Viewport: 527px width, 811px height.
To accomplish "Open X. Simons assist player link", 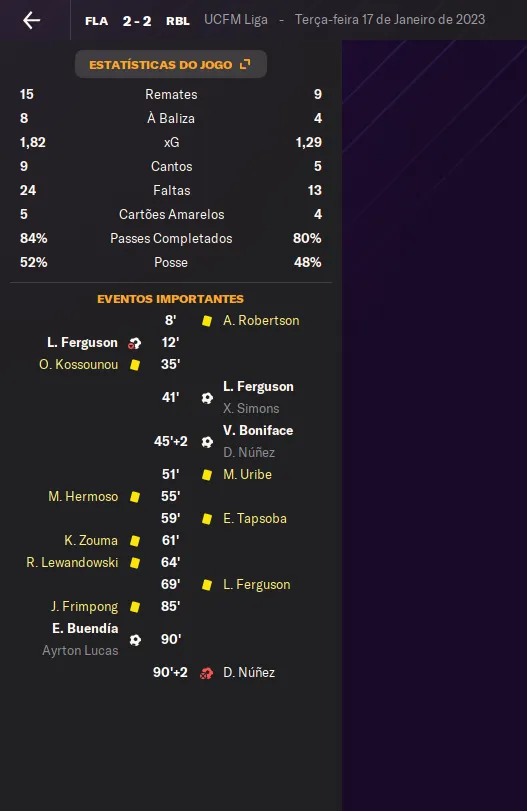I will (x=251, y=408).
